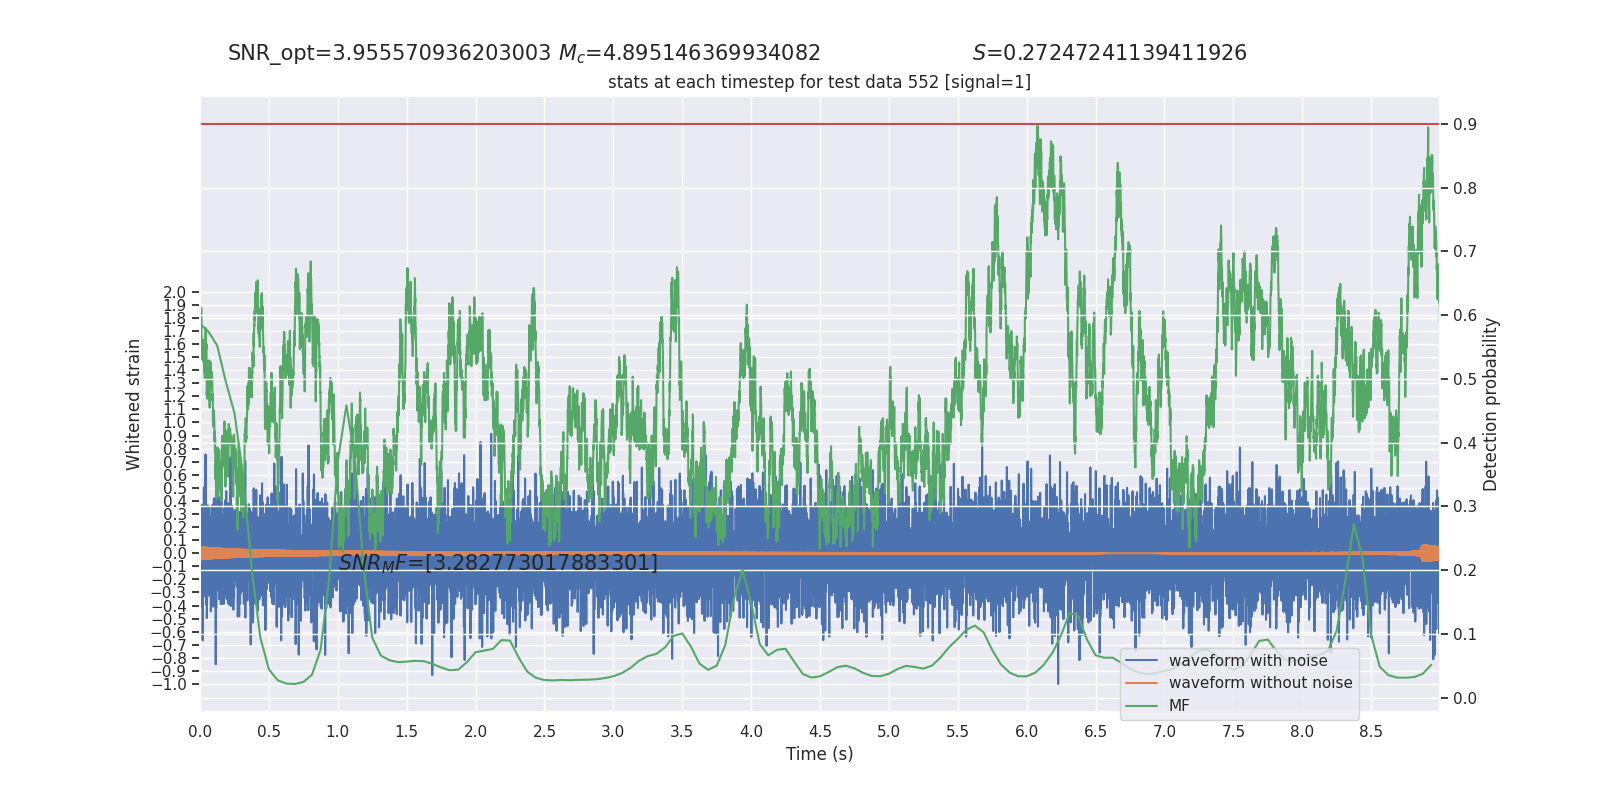The height and width of the screenshot is (800, 1600).
Task: Click the plot title 'stats at each timestep'
Action: (819, 82)
